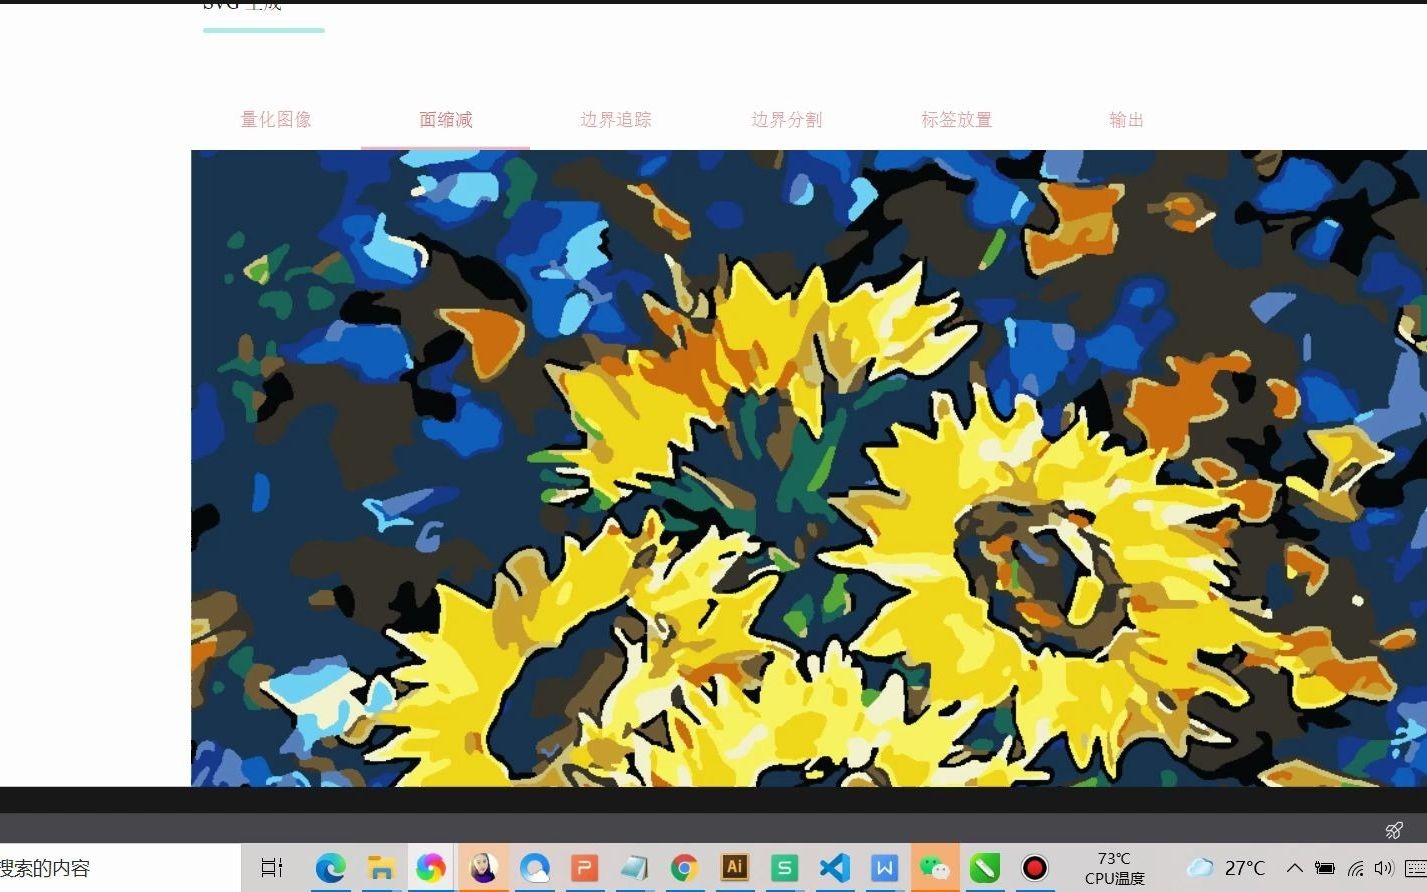Click the taskbar search box

[120, 867]
